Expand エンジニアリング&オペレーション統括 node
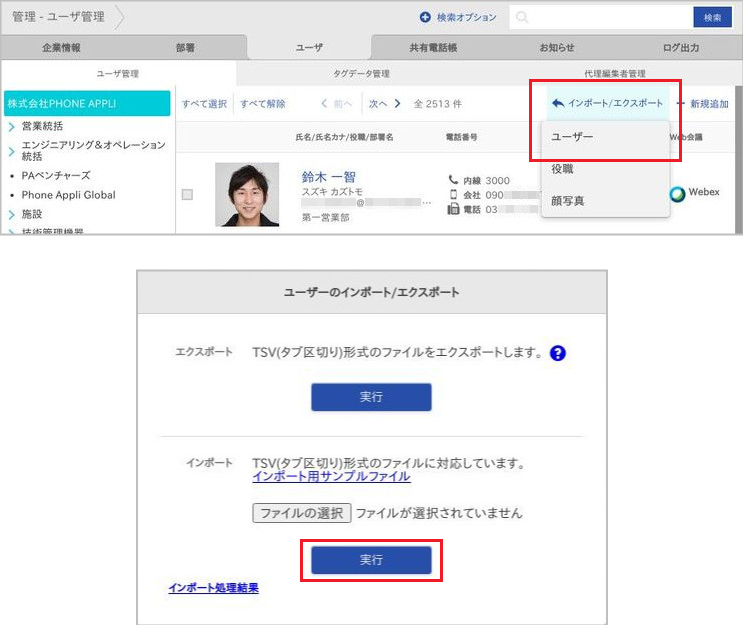This screenshot has height=625, width=743. [11, 151]
